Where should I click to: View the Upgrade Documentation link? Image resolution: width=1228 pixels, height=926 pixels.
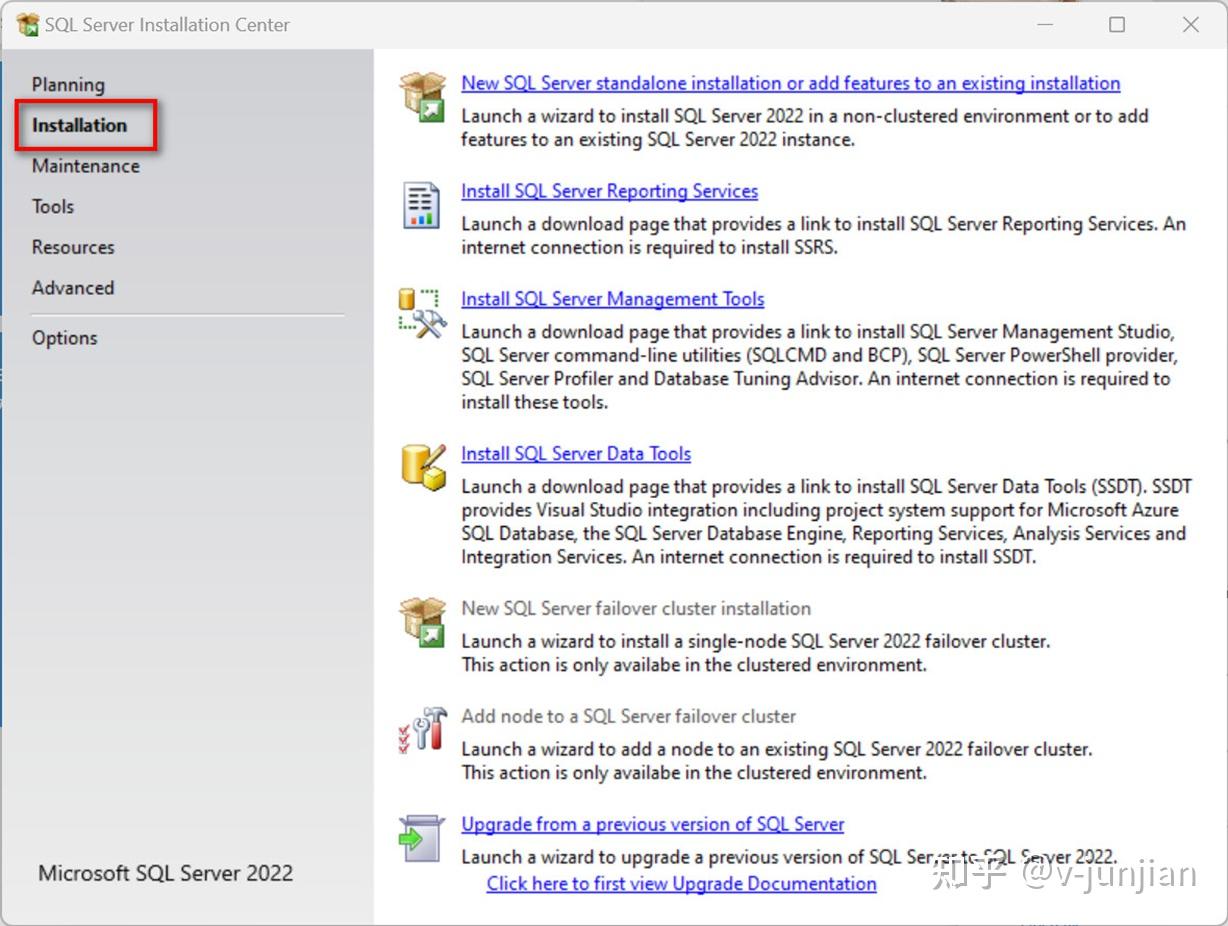coord(681,883)
